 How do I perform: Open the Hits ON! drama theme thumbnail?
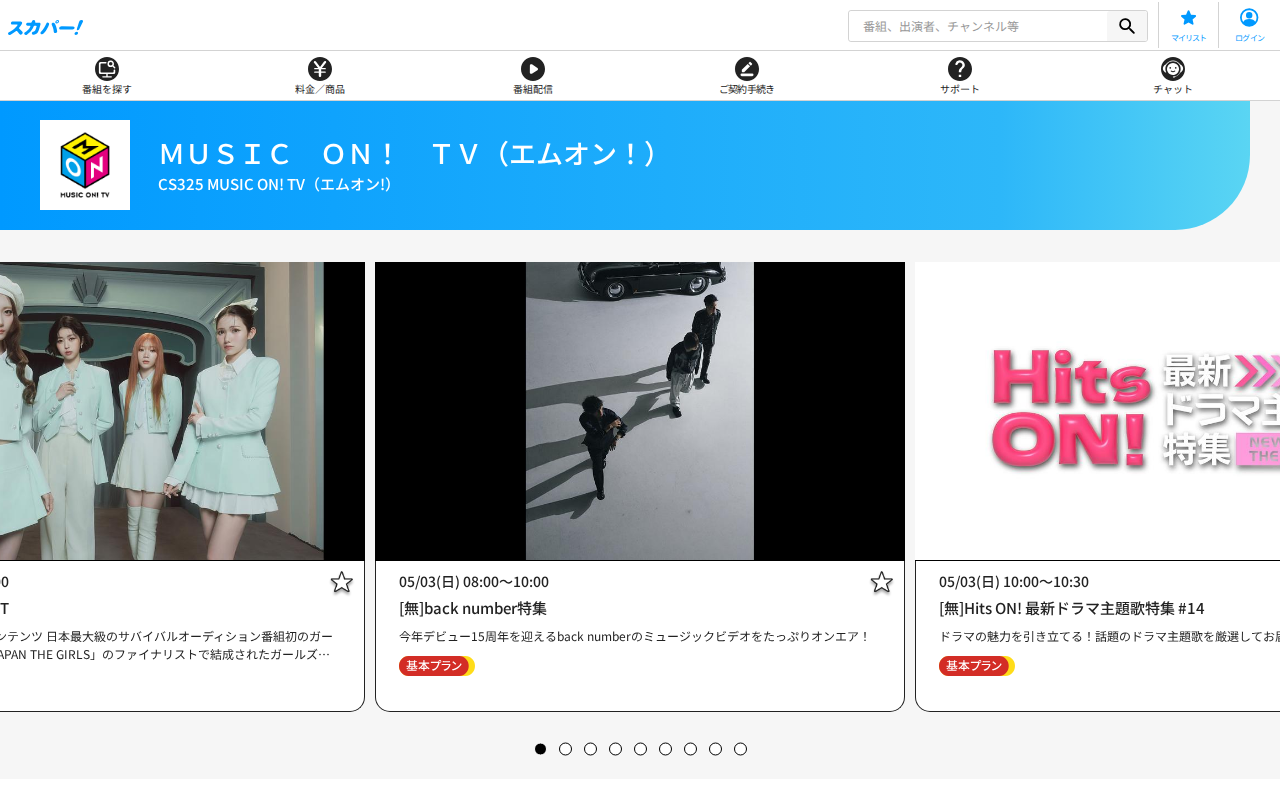pos(1098,411)
